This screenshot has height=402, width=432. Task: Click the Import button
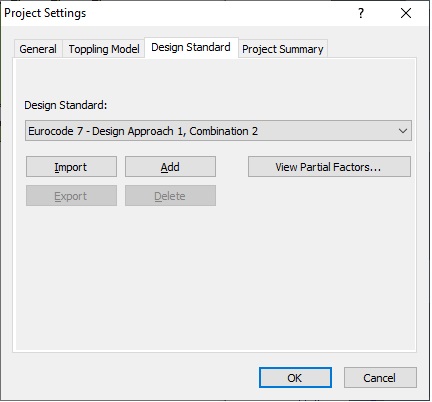point(71,167)
